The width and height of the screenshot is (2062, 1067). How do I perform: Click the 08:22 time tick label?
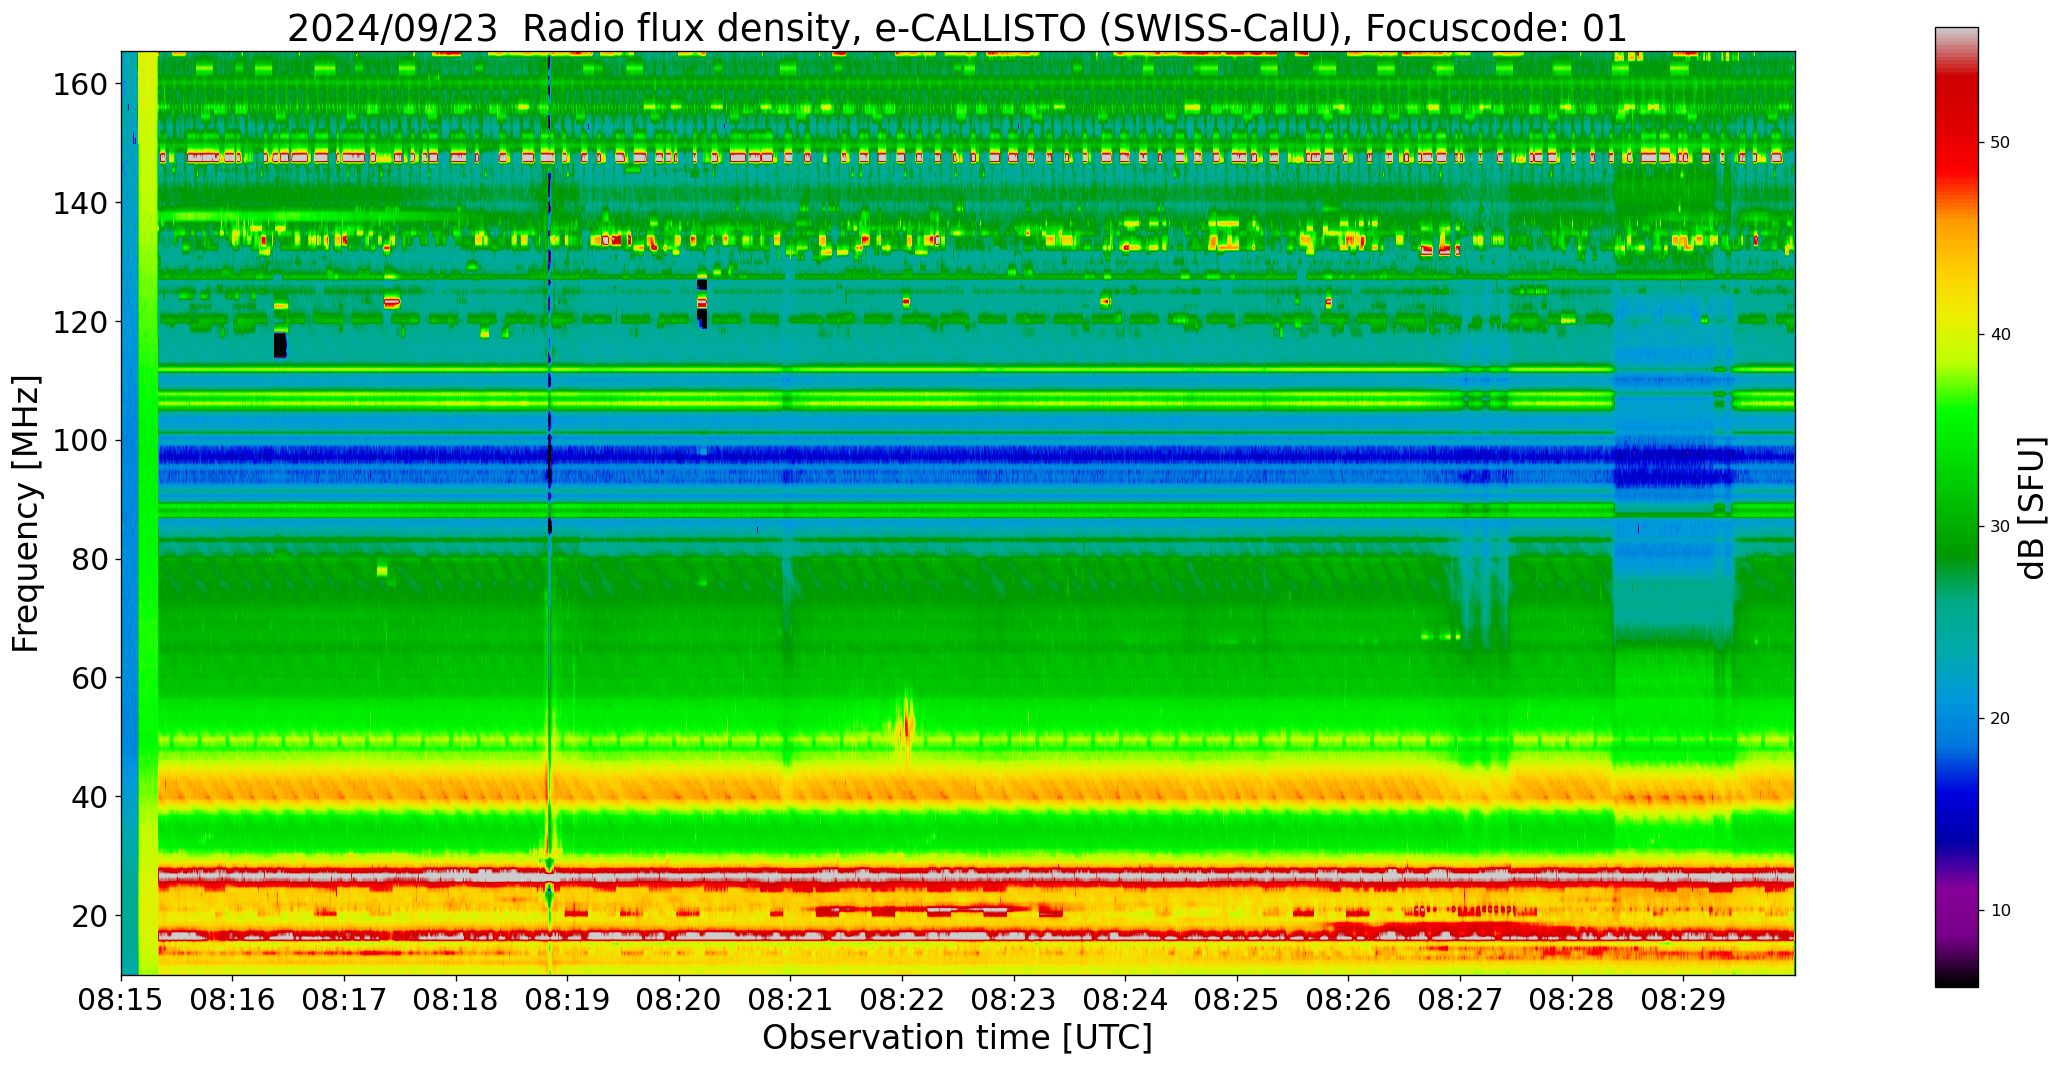903,999
